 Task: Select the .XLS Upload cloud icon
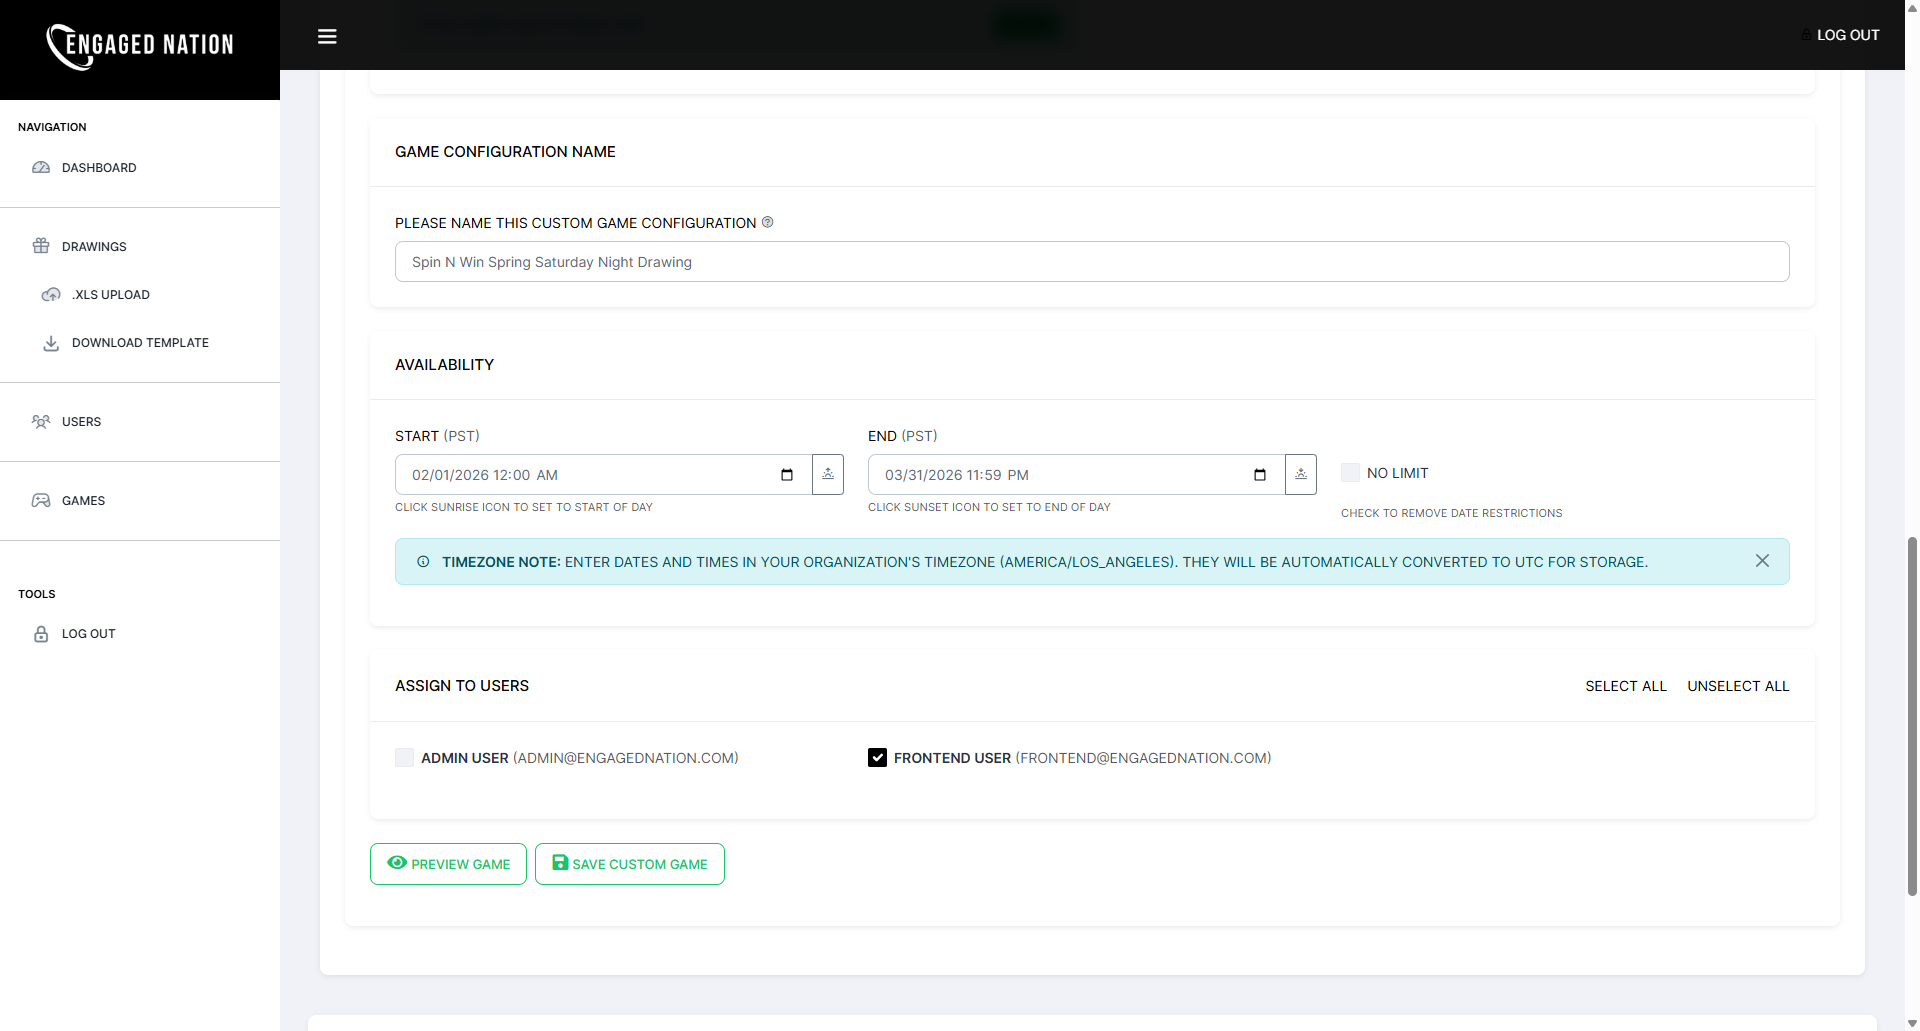pos(50,294)
